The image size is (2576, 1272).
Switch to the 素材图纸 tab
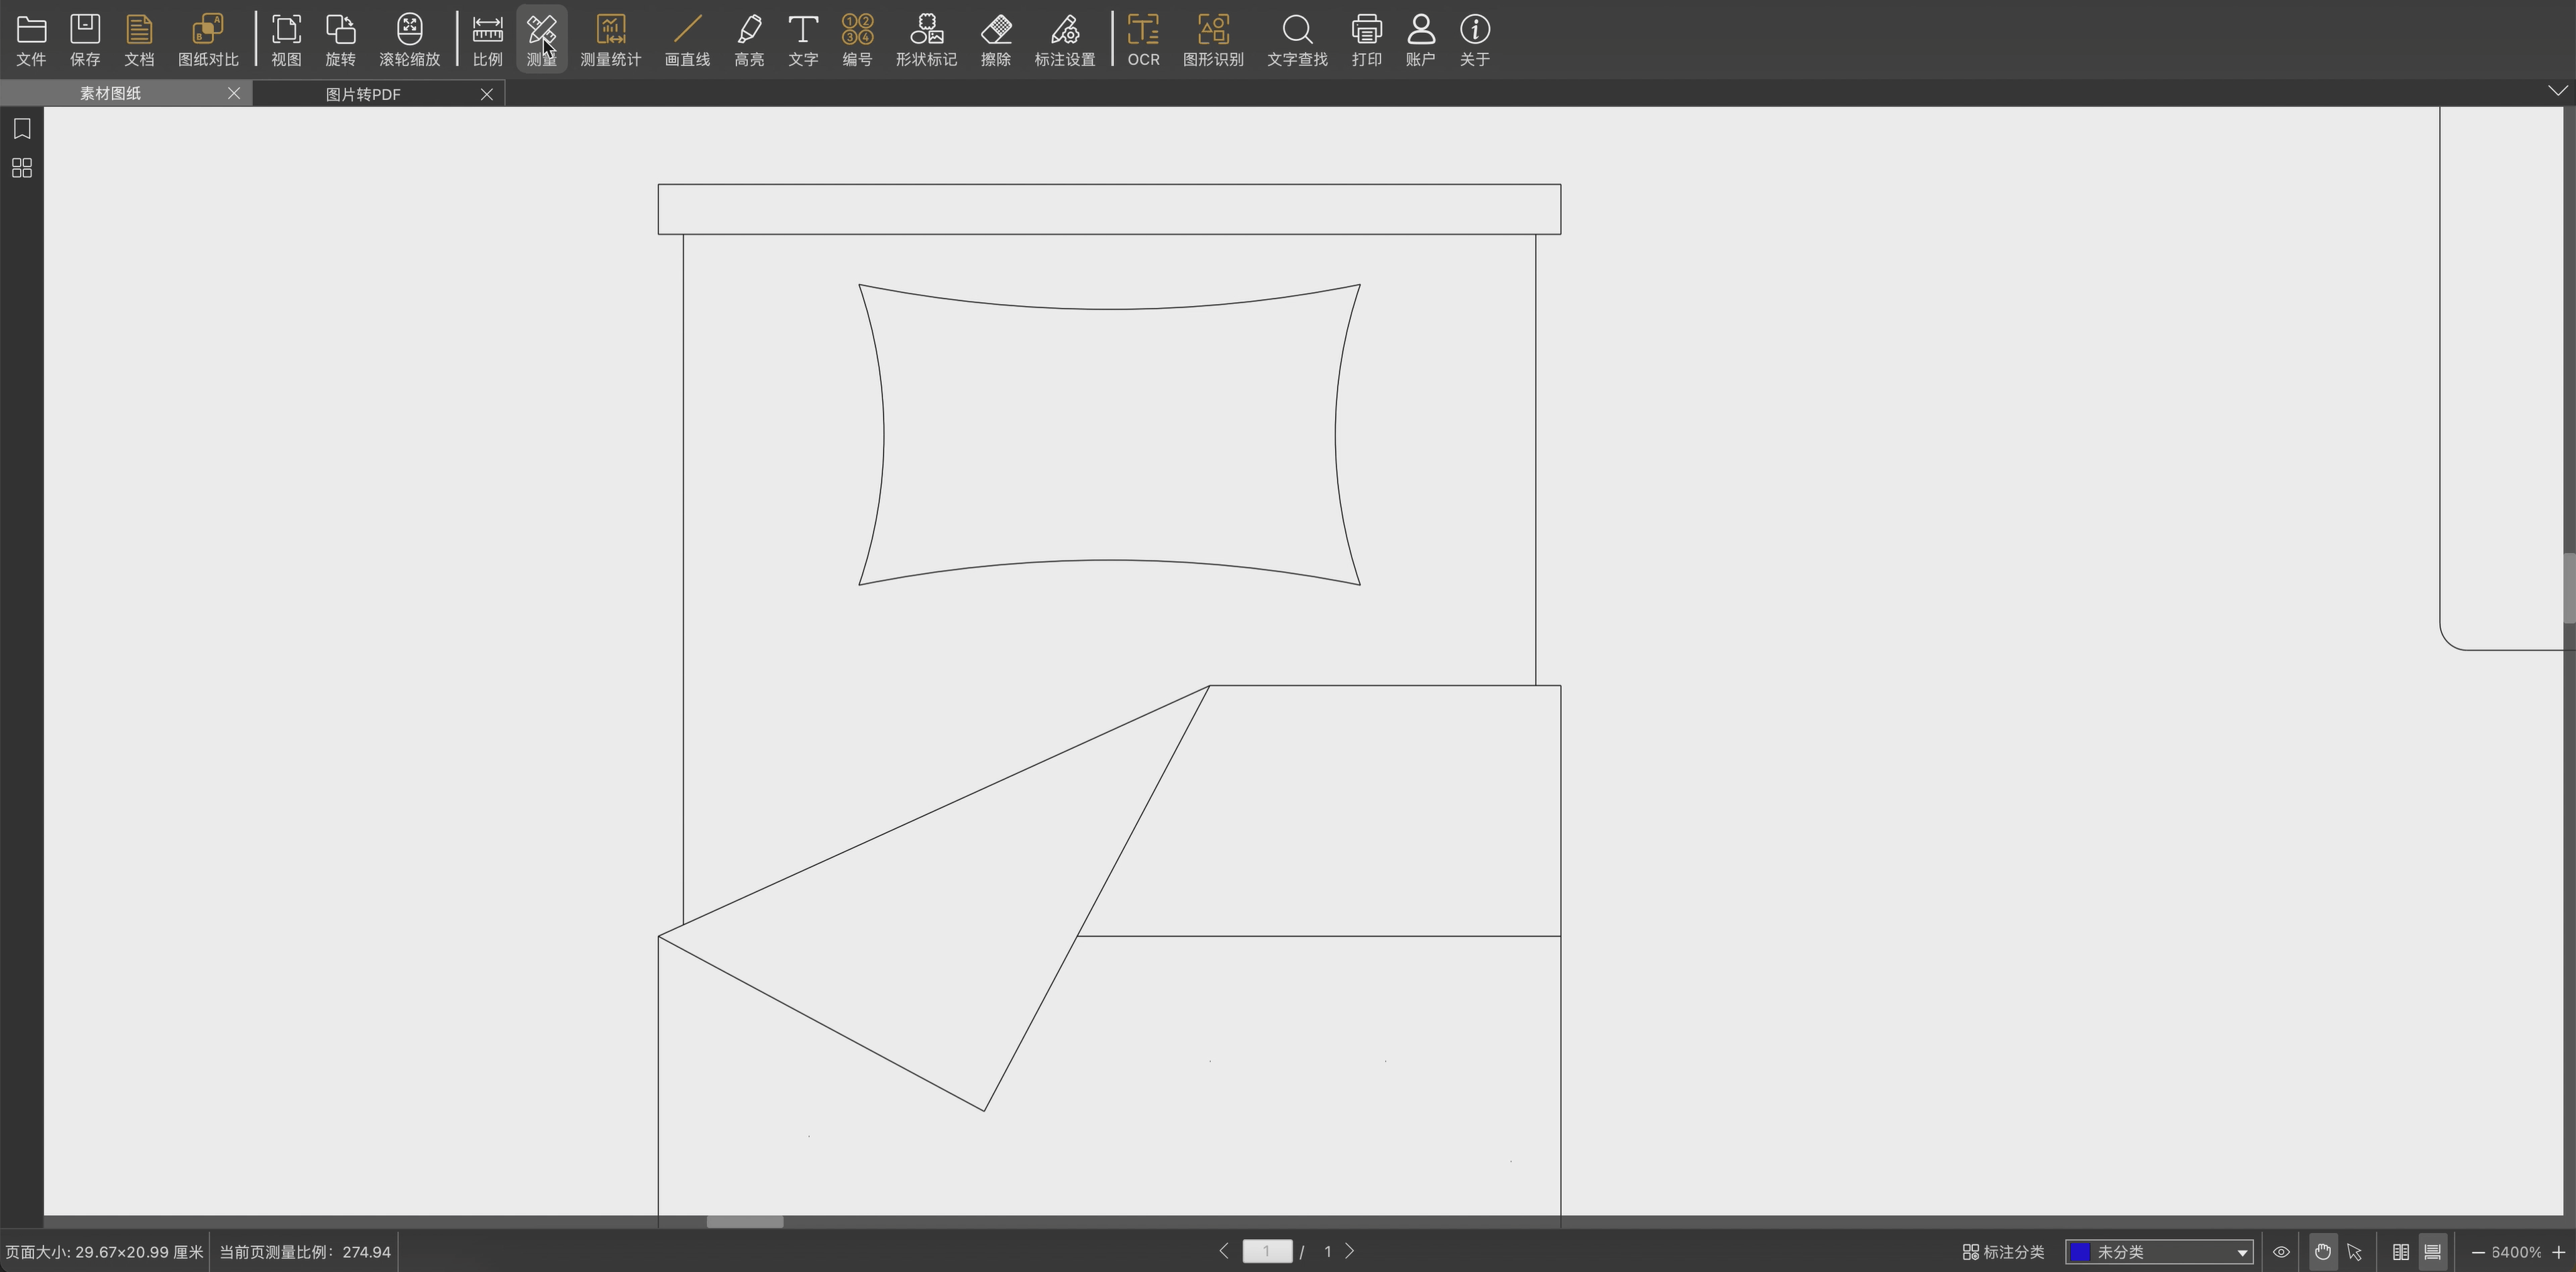(x=110, y=93)
